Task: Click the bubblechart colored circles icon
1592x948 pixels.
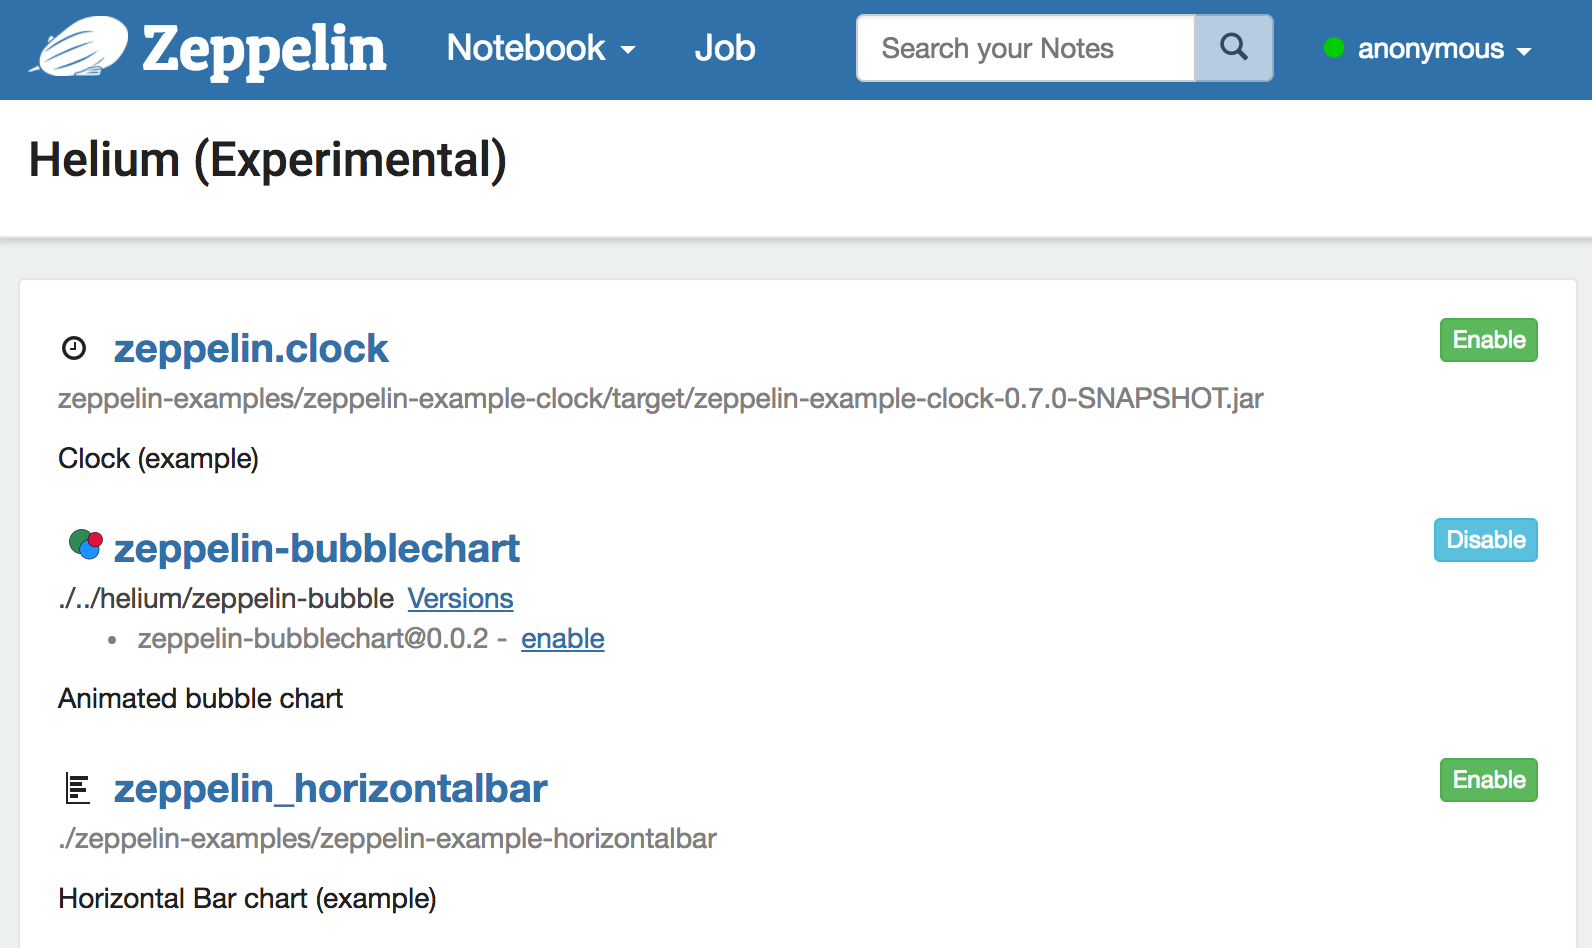Action: (x=86, y=545)
